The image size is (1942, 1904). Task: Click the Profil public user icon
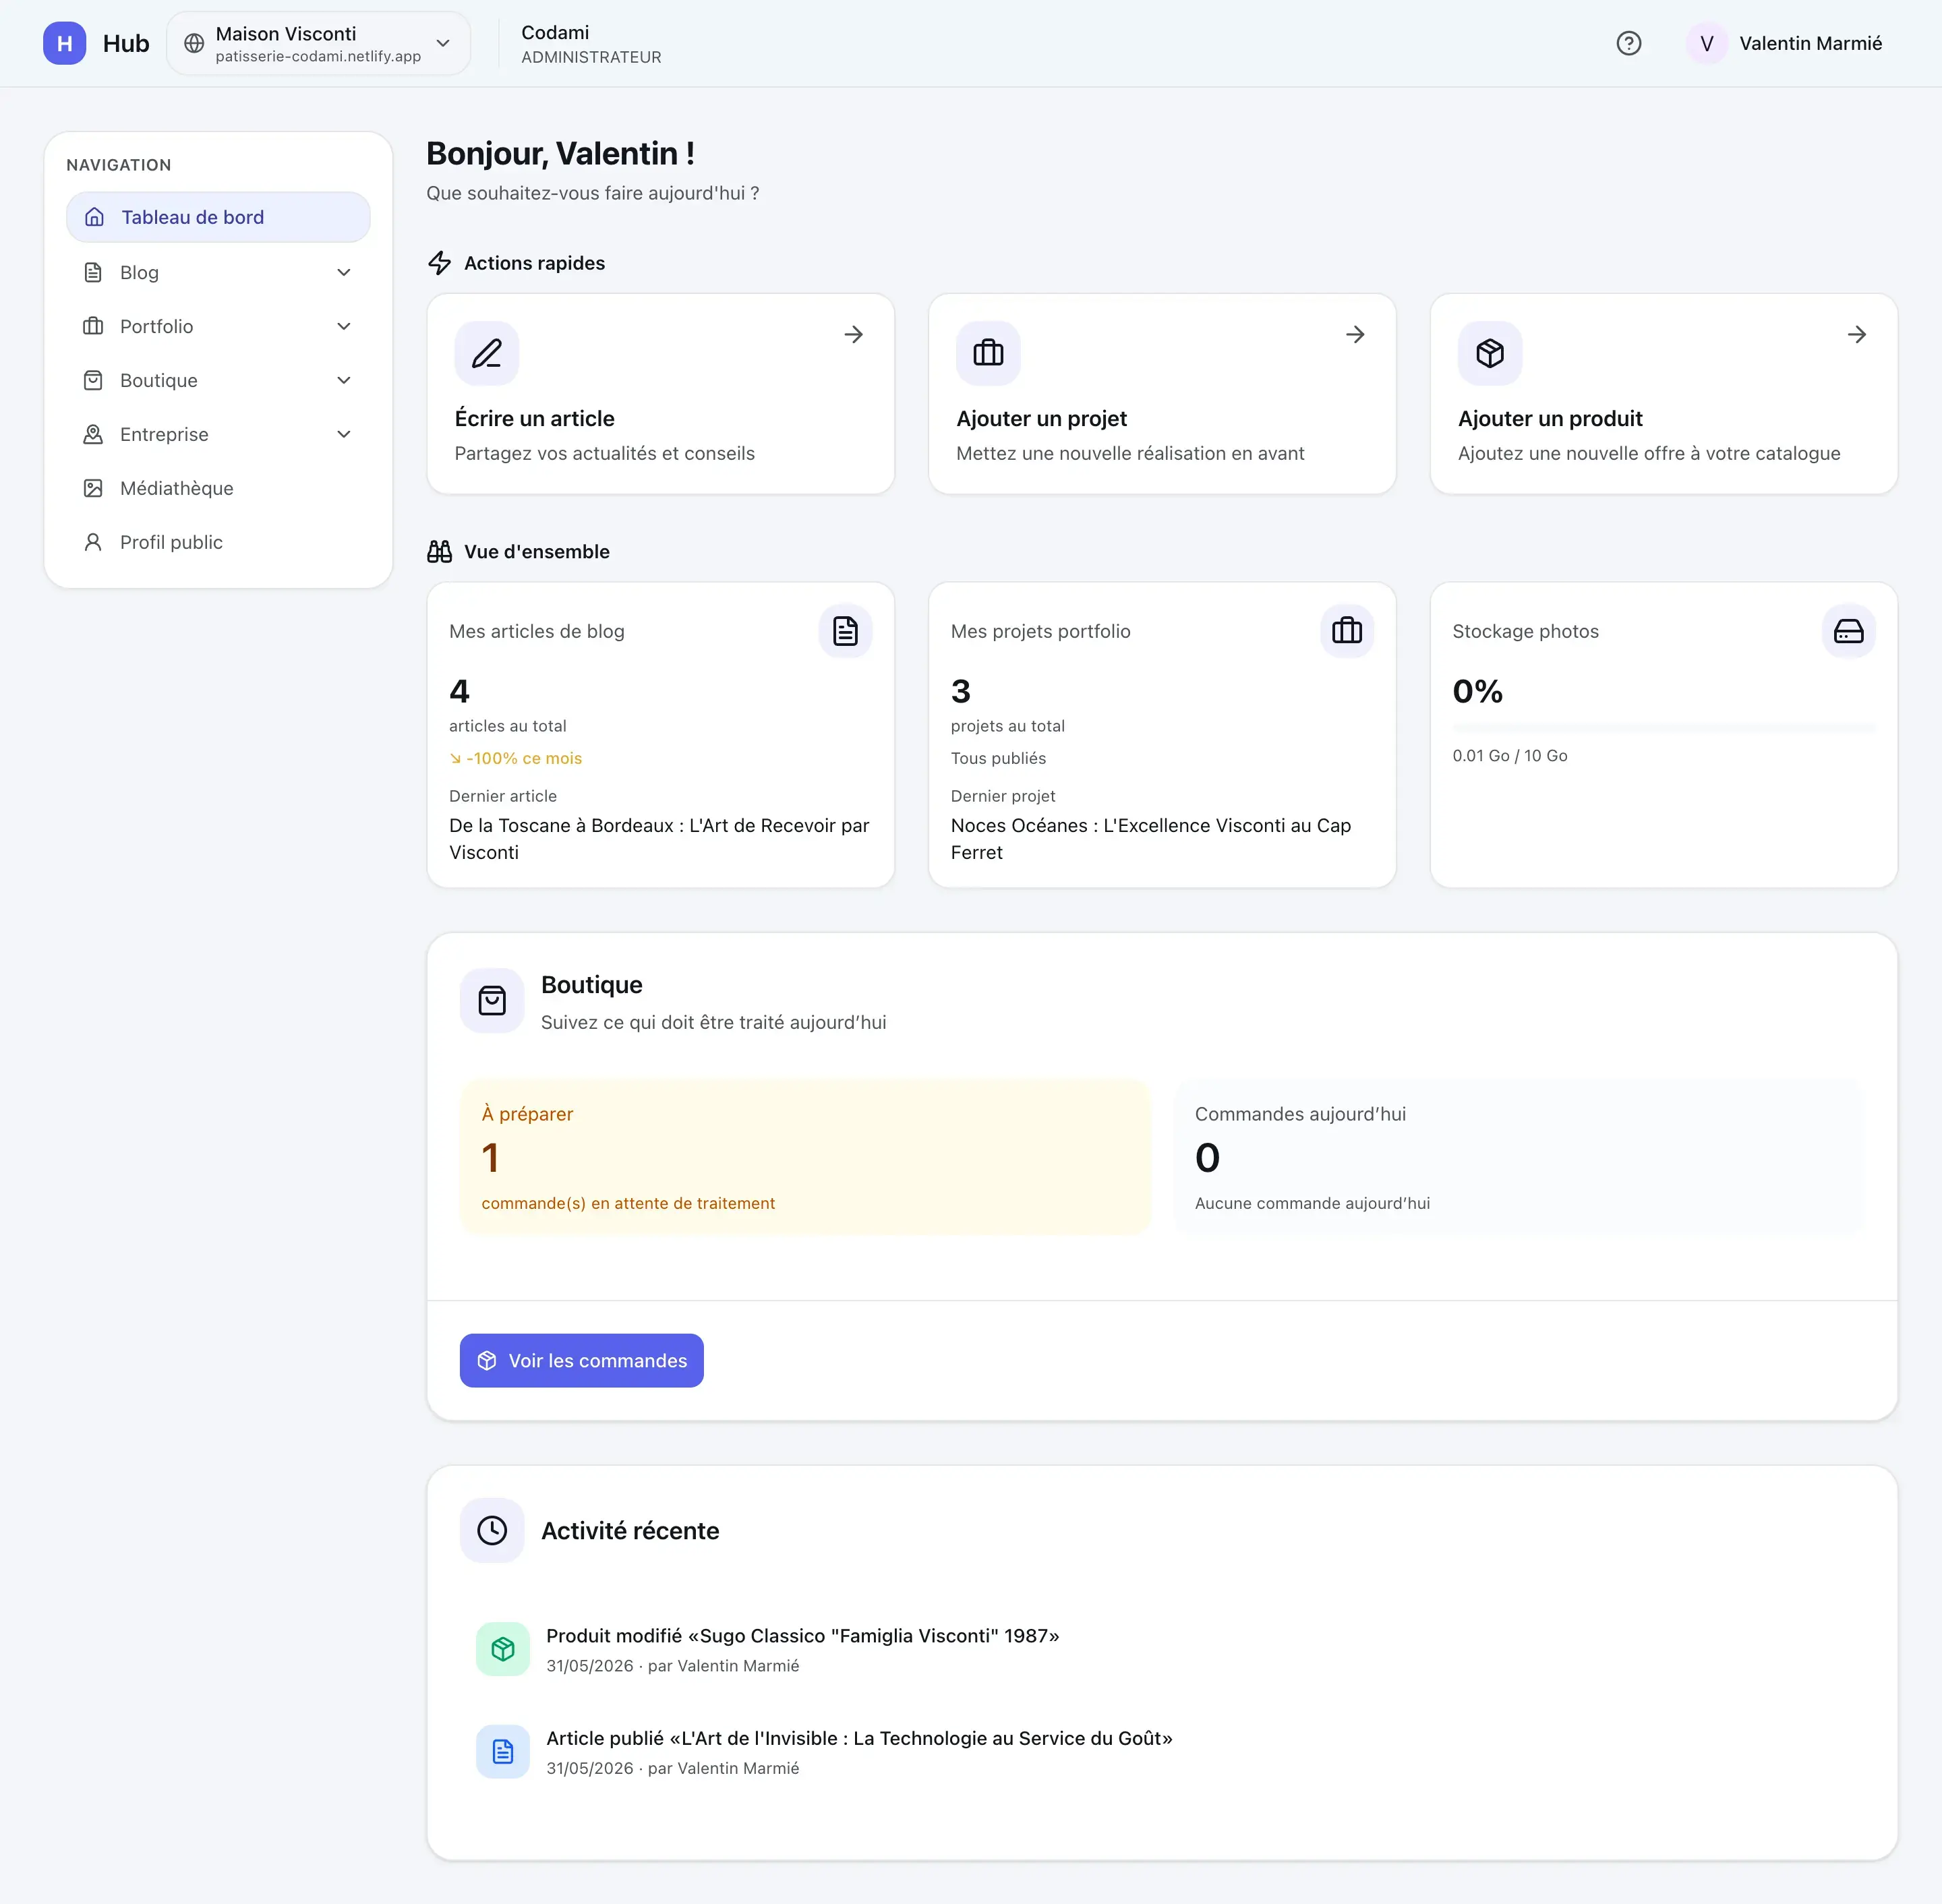[93, 542]
